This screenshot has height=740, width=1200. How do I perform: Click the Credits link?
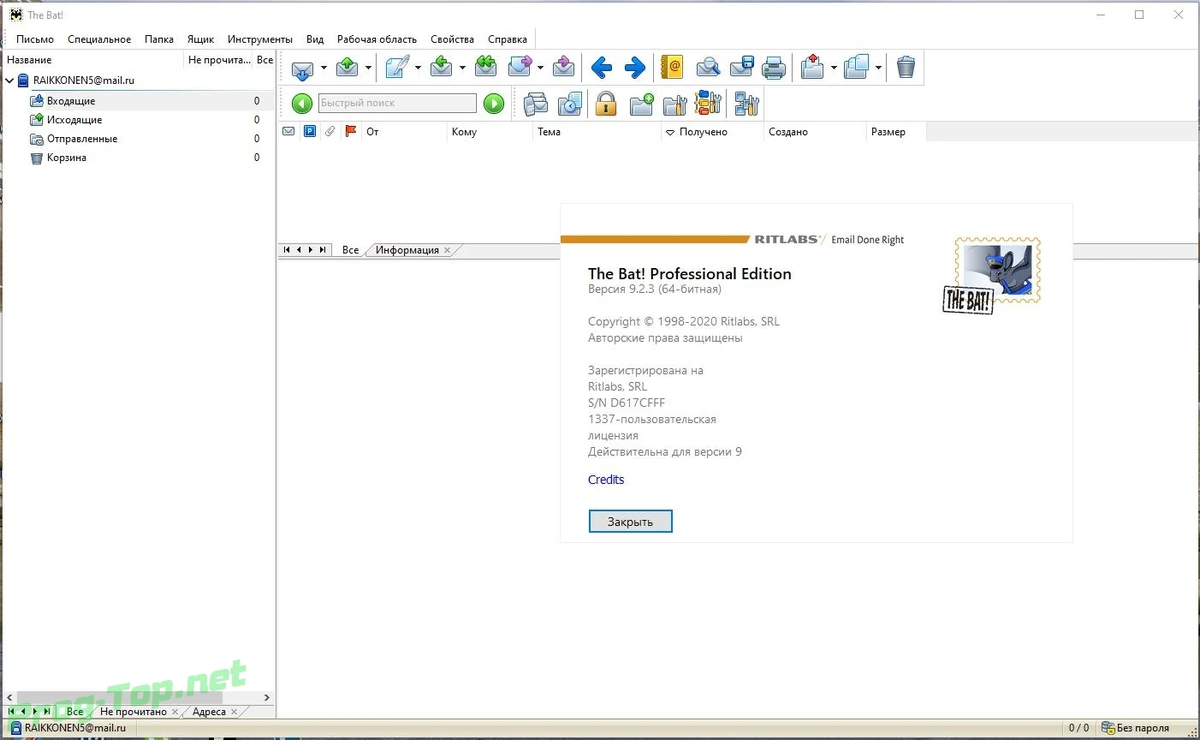pos(606,480)
